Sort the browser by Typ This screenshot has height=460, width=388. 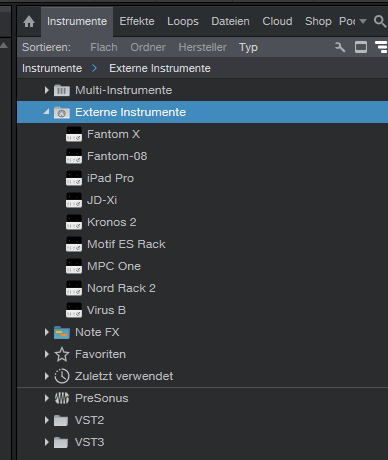248,47
